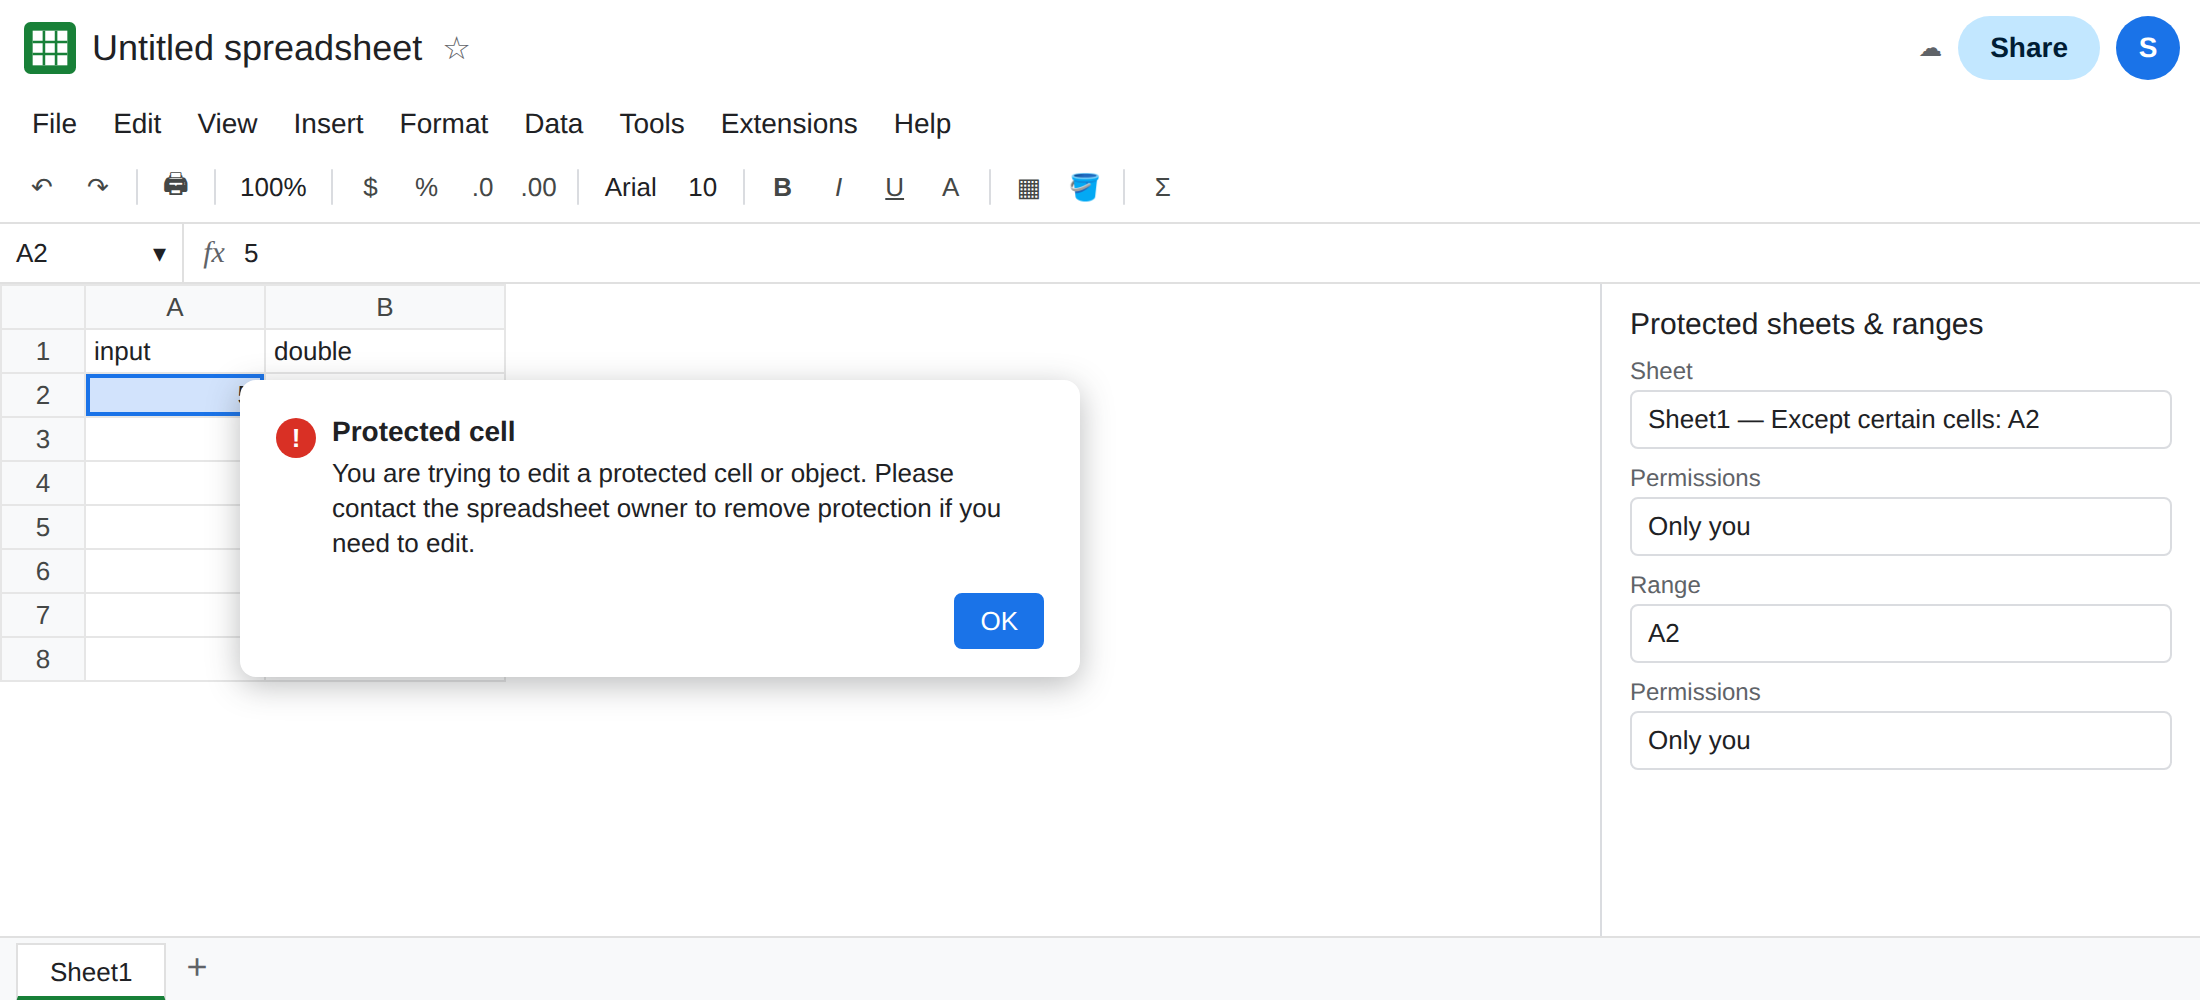Open the fill color bucket
The height and width of the screenshot is (1000, 2200).
coord(1085,187)
